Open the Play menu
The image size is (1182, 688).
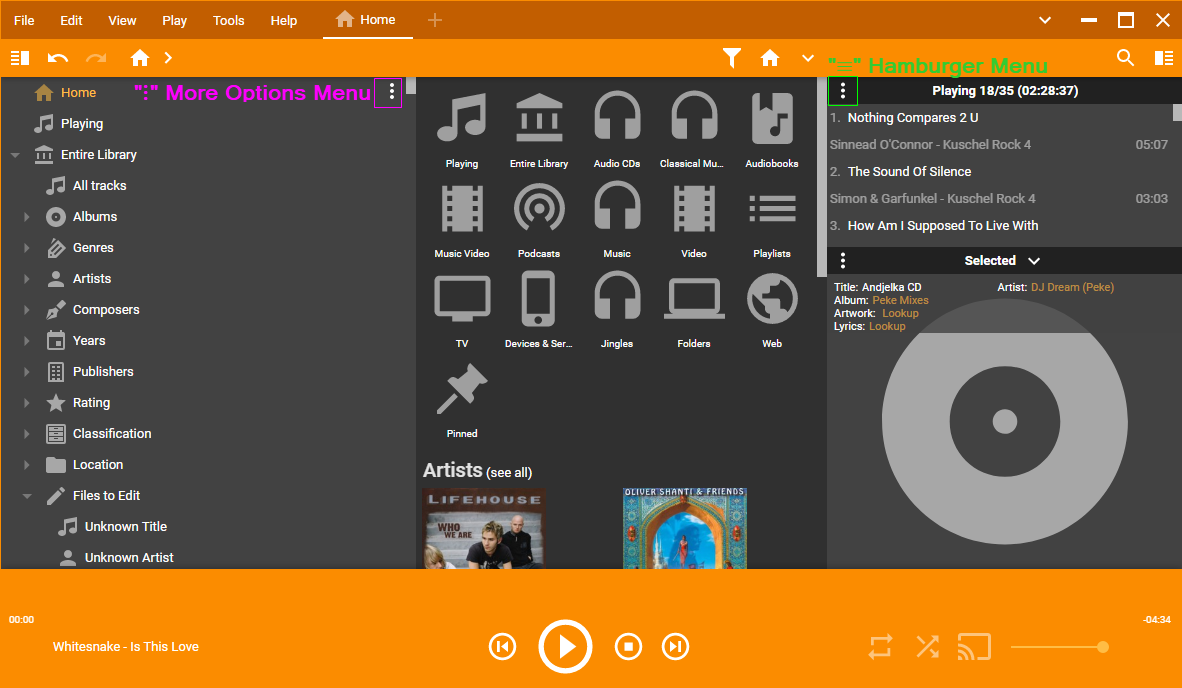(174, 20)
